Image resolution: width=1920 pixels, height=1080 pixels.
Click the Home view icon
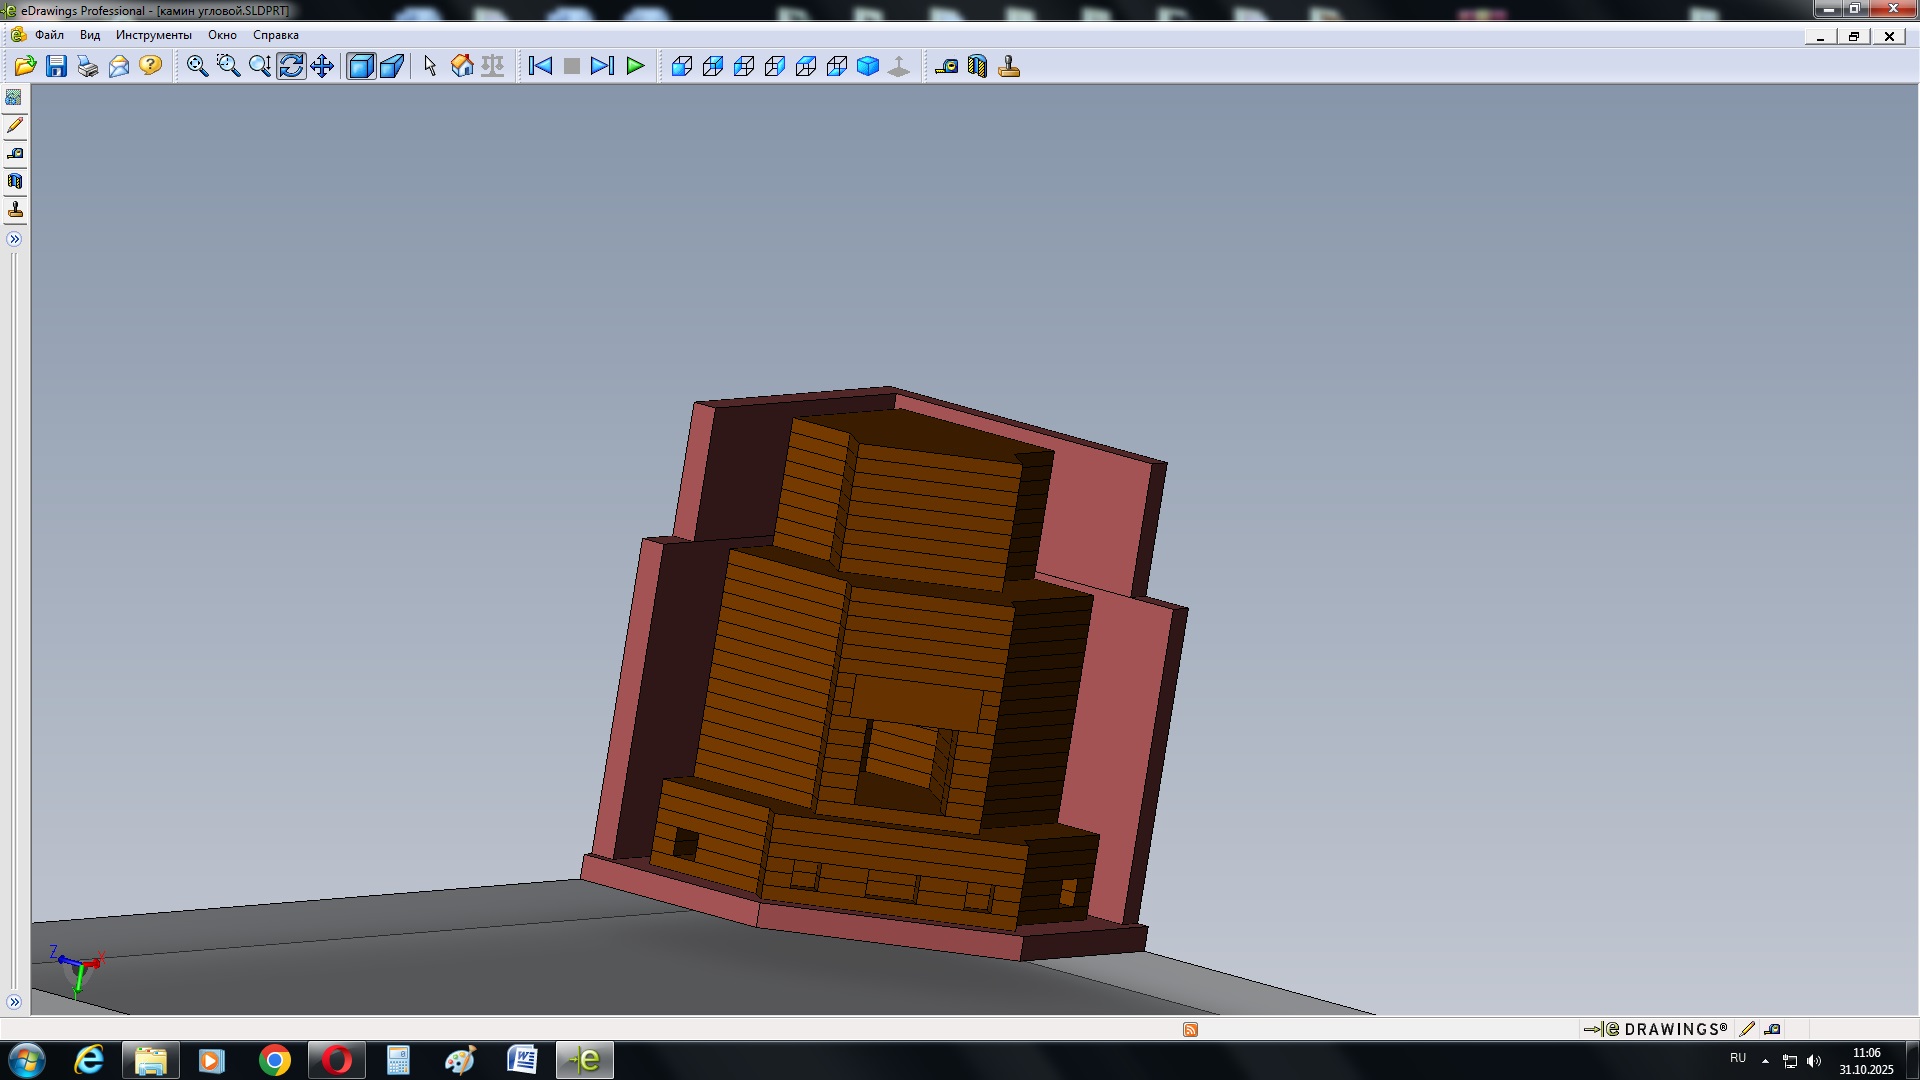tap(462, 66)
